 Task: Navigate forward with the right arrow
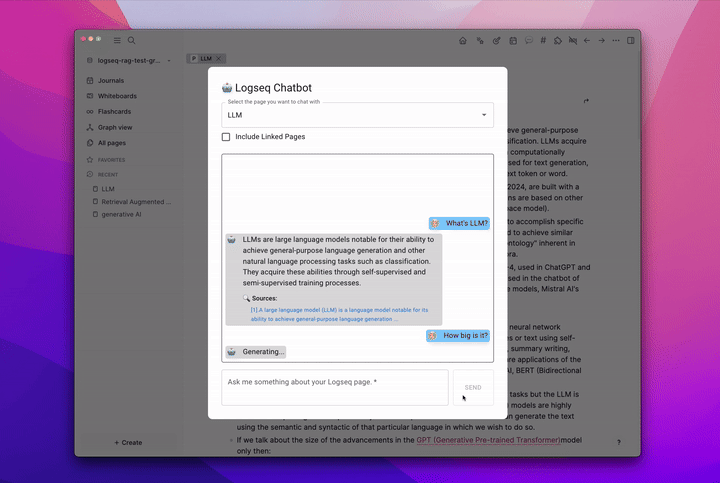click(x=602, y=40)
